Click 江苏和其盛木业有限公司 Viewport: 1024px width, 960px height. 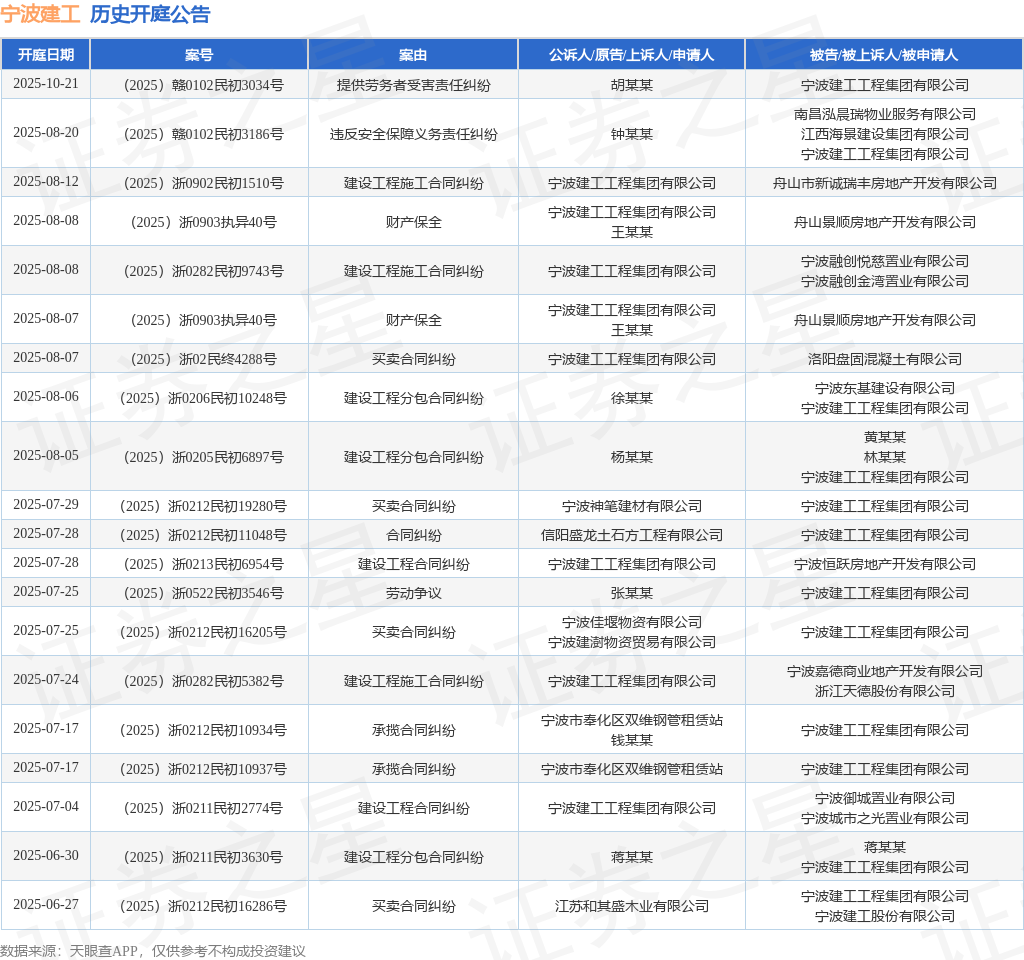[x=632, y=906]
